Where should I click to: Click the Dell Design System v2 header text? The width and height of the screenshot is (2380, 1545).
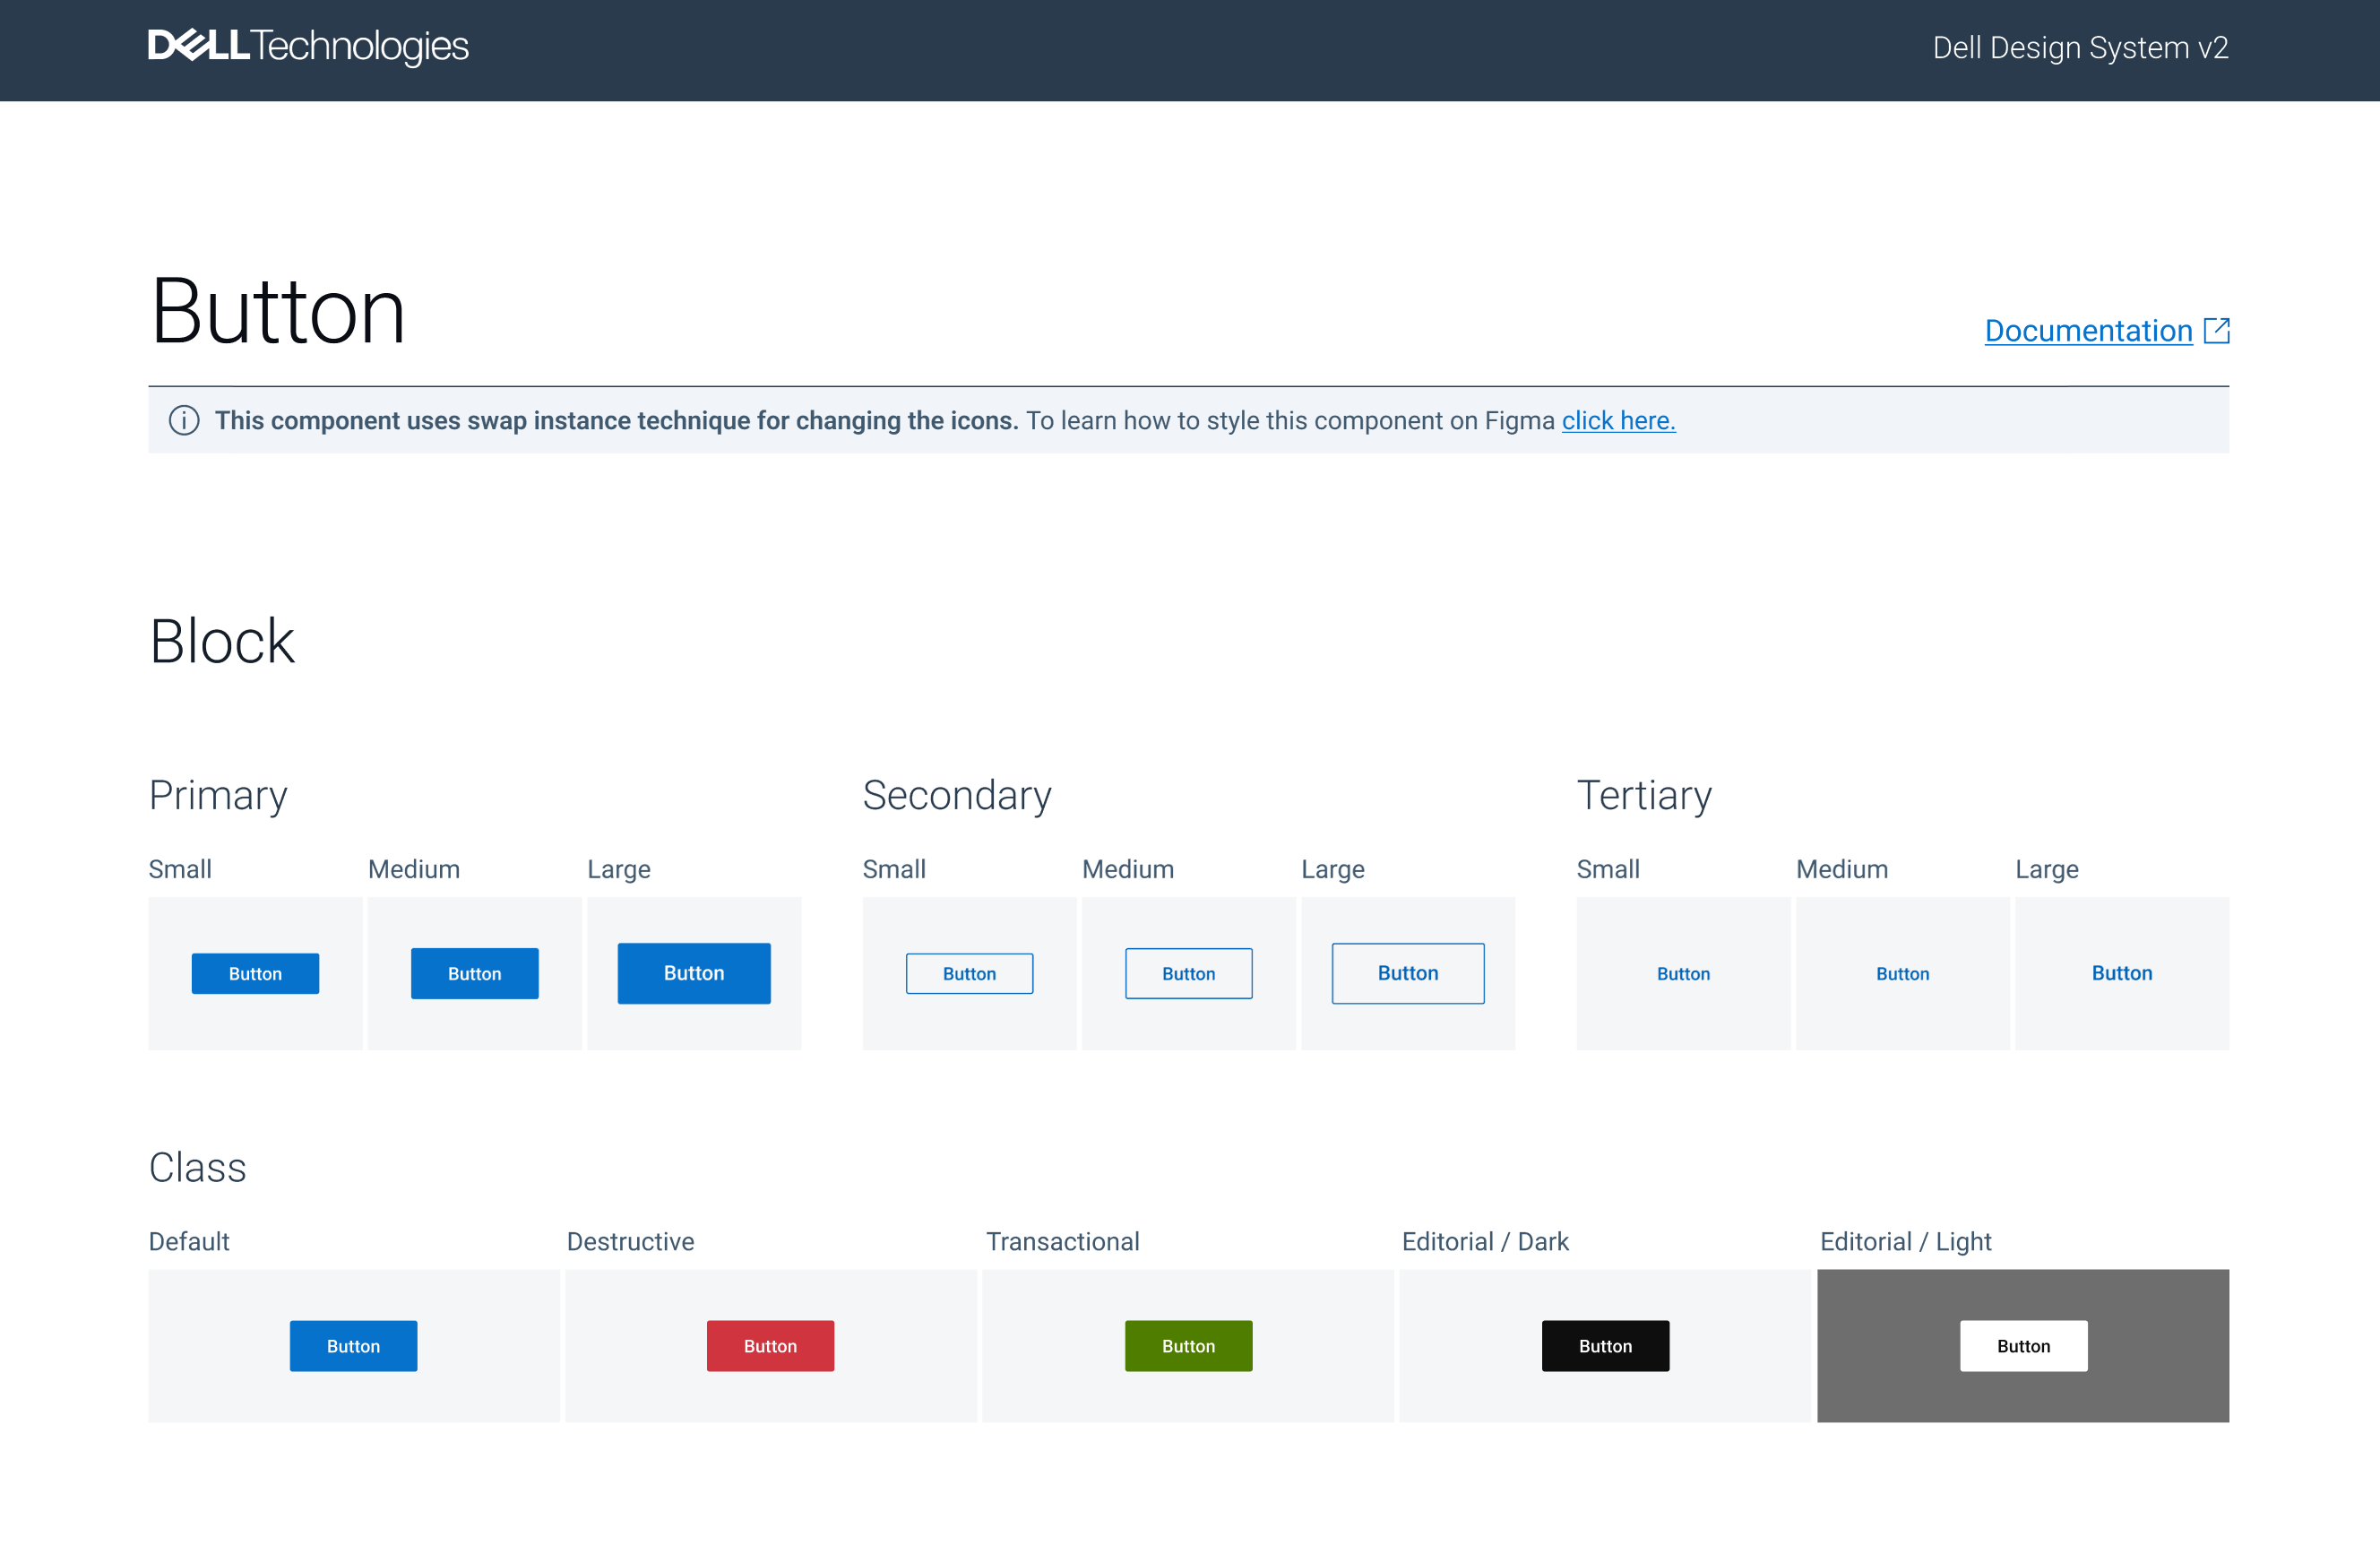tap(2080, 48)
